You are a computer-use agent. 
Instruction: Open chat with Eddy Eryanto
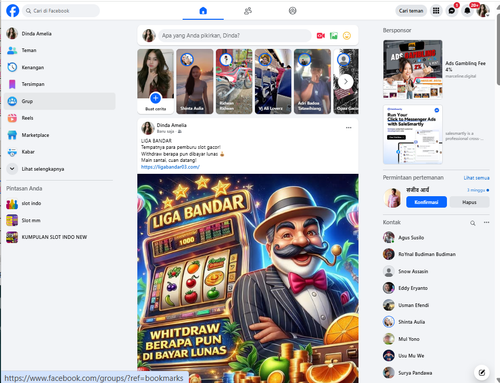coord(436,288)
